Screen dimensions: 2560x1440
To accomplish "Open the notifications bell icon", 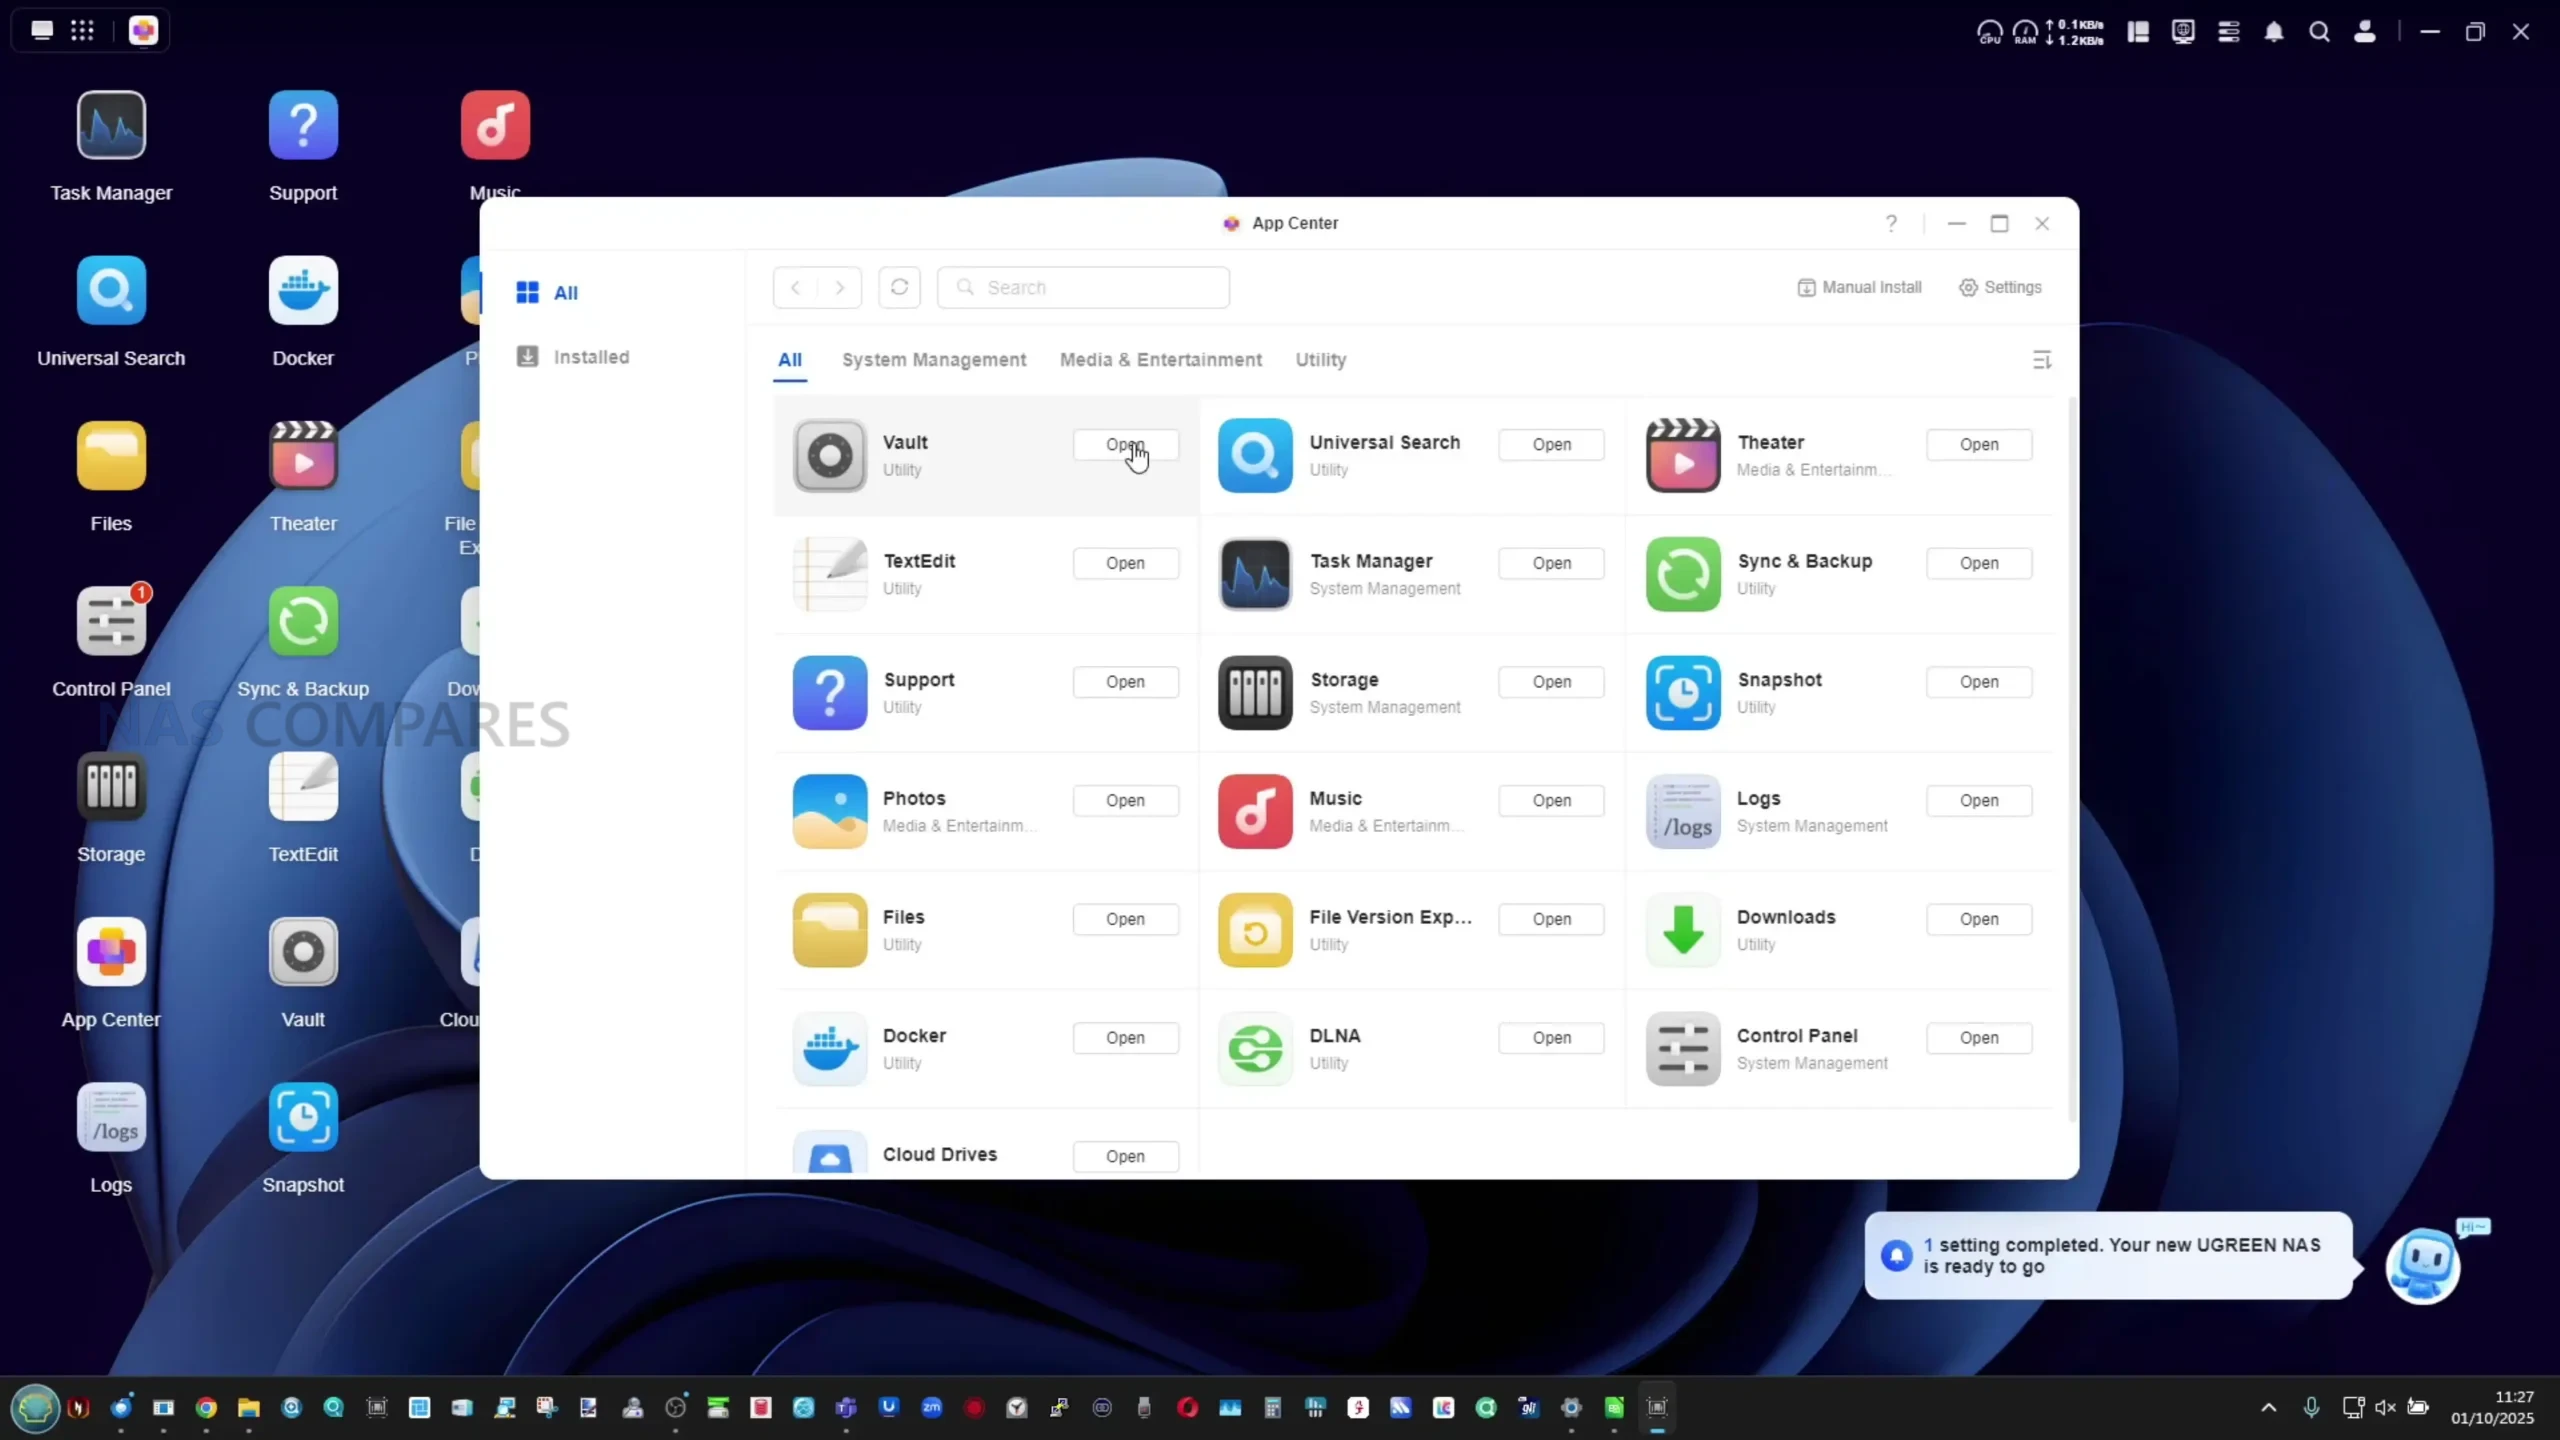I will 2274,32.
